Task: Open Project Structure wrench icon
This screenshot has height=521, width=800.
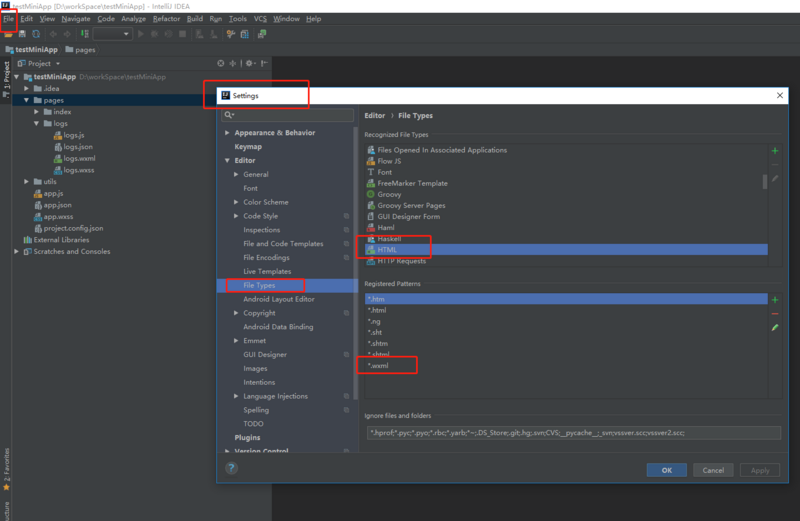Action: pyautogui.click(x=231, y=34)
